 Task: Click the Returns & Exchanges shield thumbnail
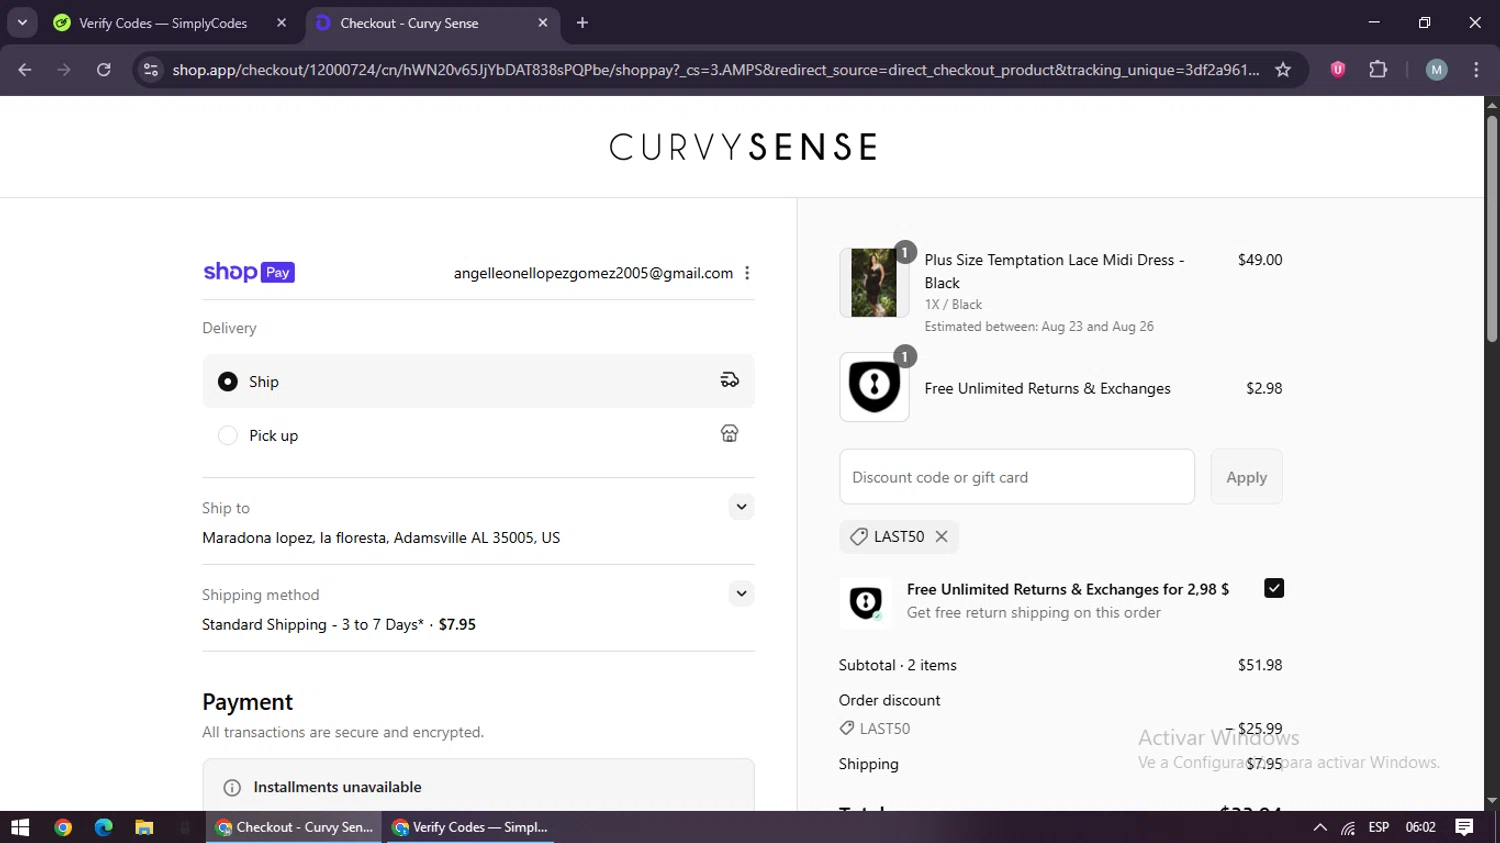[874, 387]
